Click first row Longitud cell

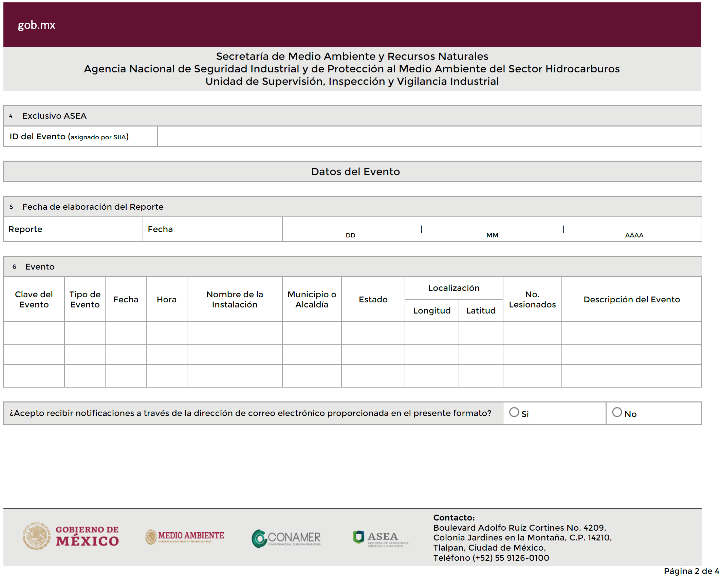[432, 333]
